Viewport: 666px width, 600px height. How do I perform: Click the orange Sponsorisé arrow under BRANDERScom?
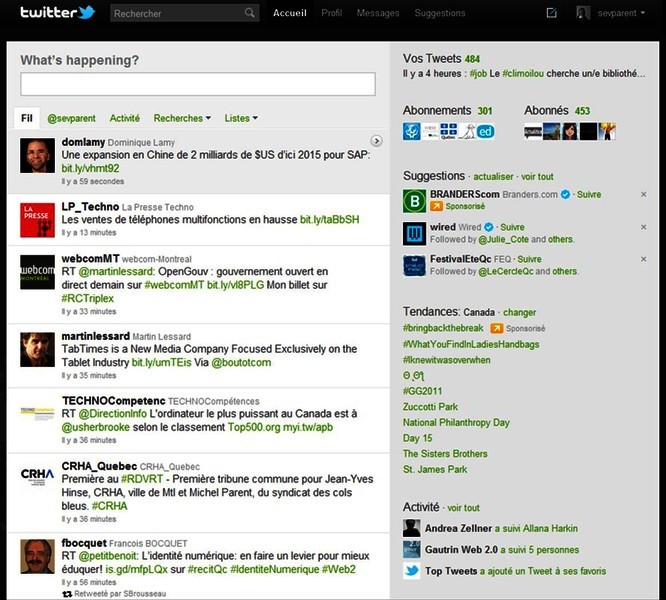pyautogui.click(x=436, y=206)
